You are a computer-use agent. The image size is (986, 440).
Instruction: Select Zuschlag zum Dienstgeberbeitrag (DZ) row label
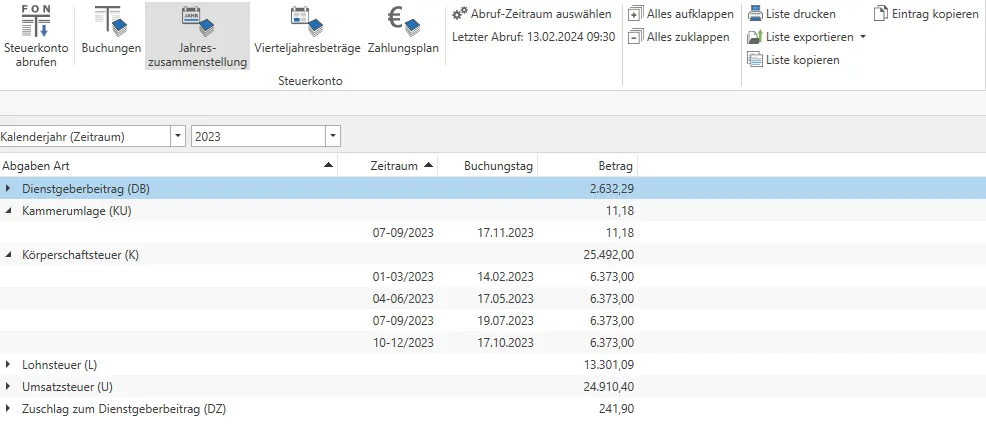point(124,409)
